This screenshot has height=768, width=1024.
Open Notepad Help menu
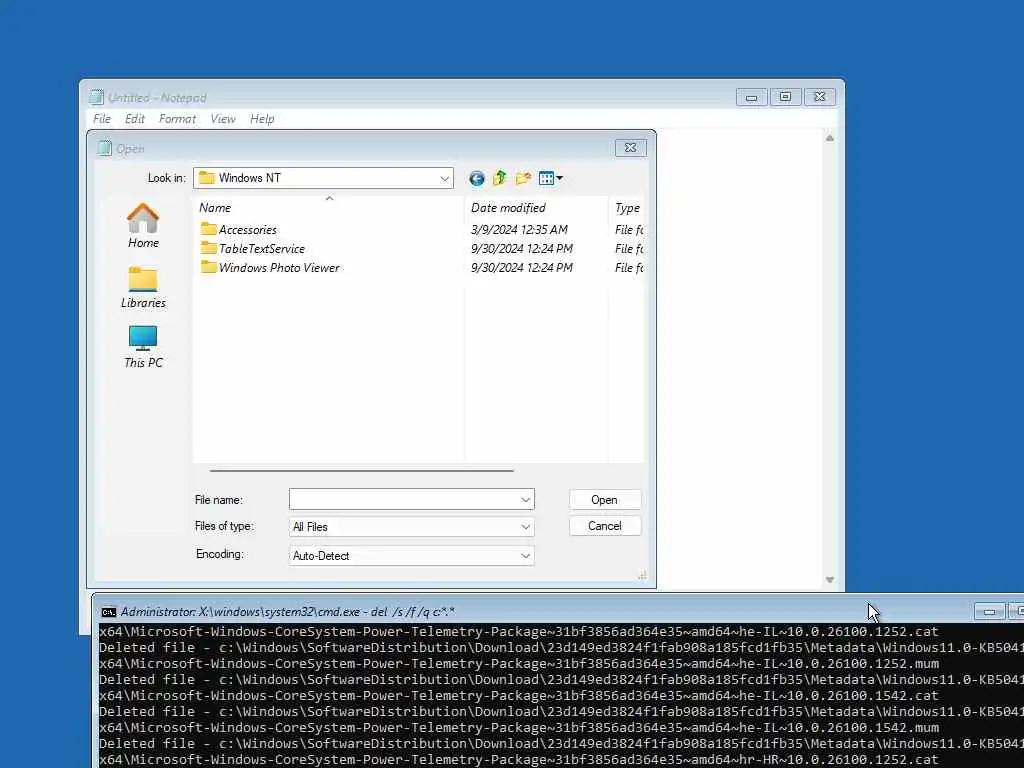click(262, 119)
